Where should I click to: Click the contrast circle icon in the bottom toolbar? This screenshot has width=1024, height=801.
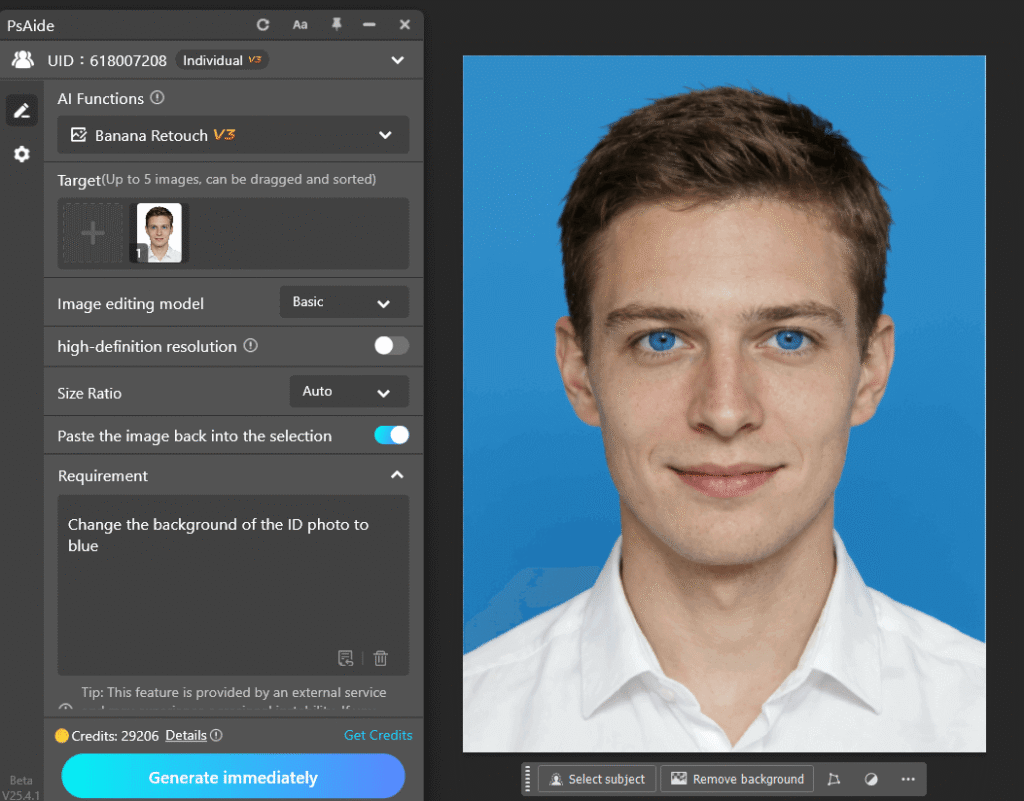coord(870,779)
